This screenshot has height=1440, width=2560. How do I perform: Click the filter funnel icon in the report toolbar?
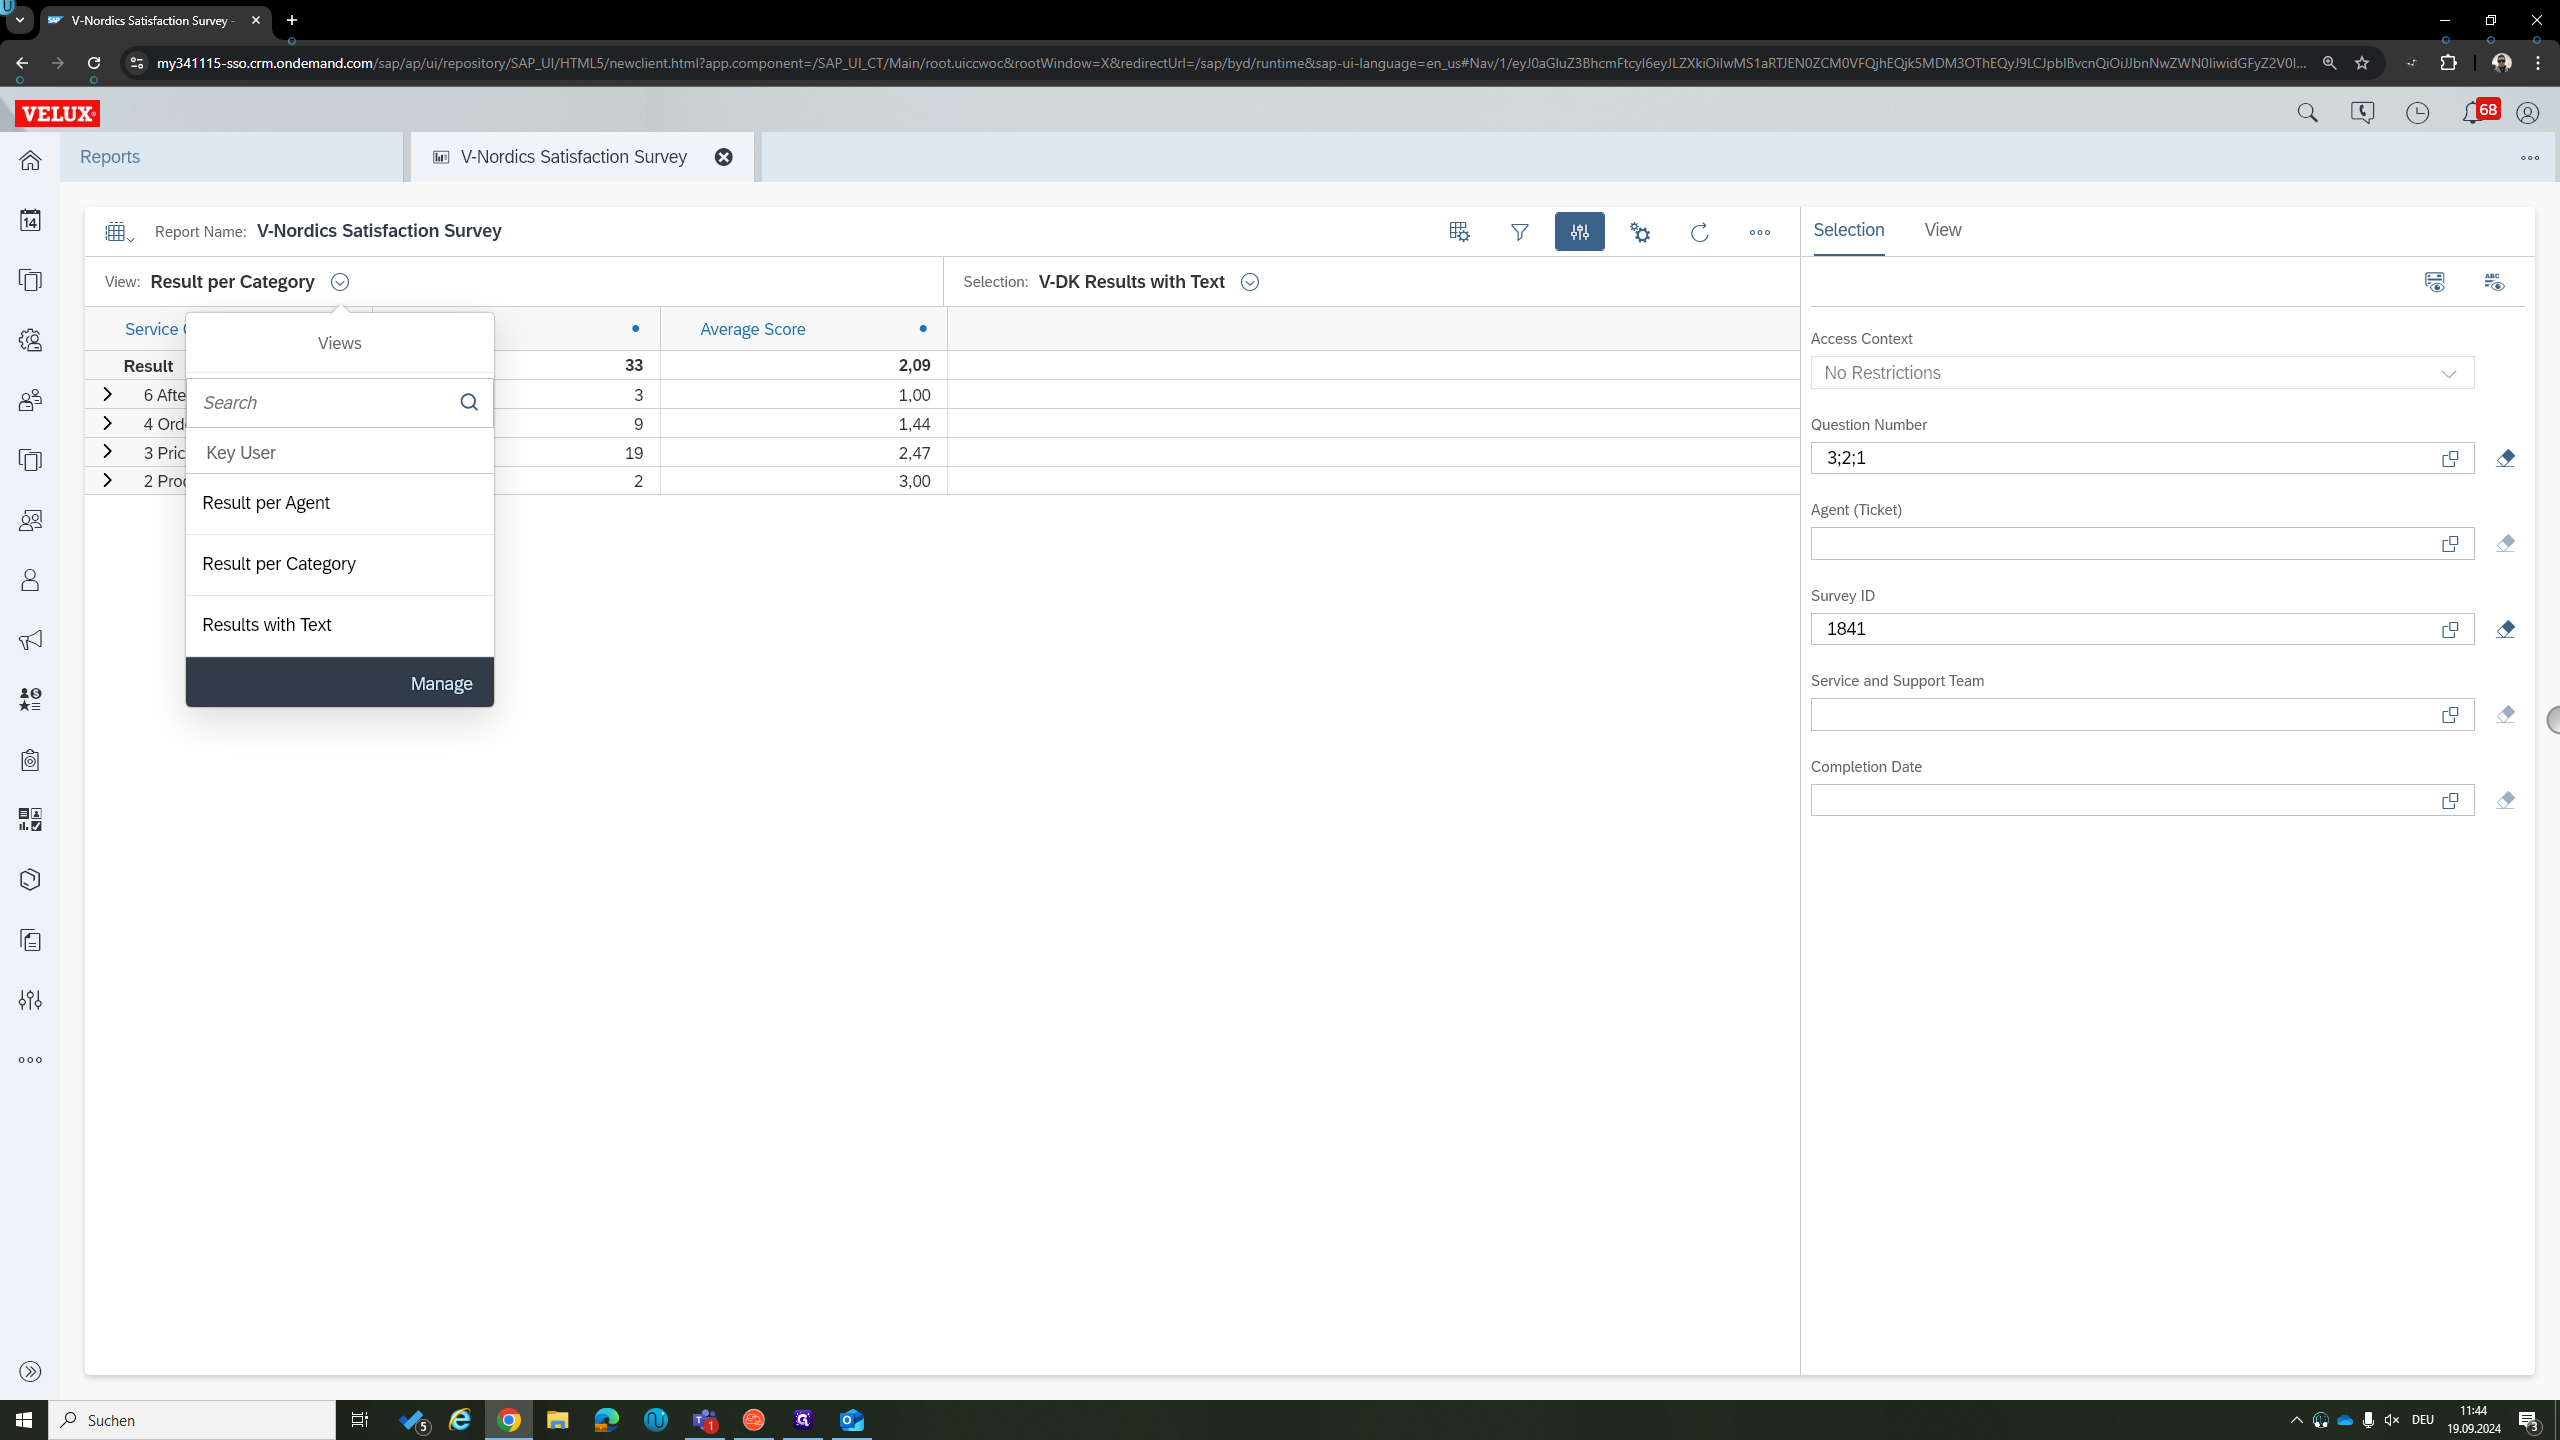coord(1519,232)
